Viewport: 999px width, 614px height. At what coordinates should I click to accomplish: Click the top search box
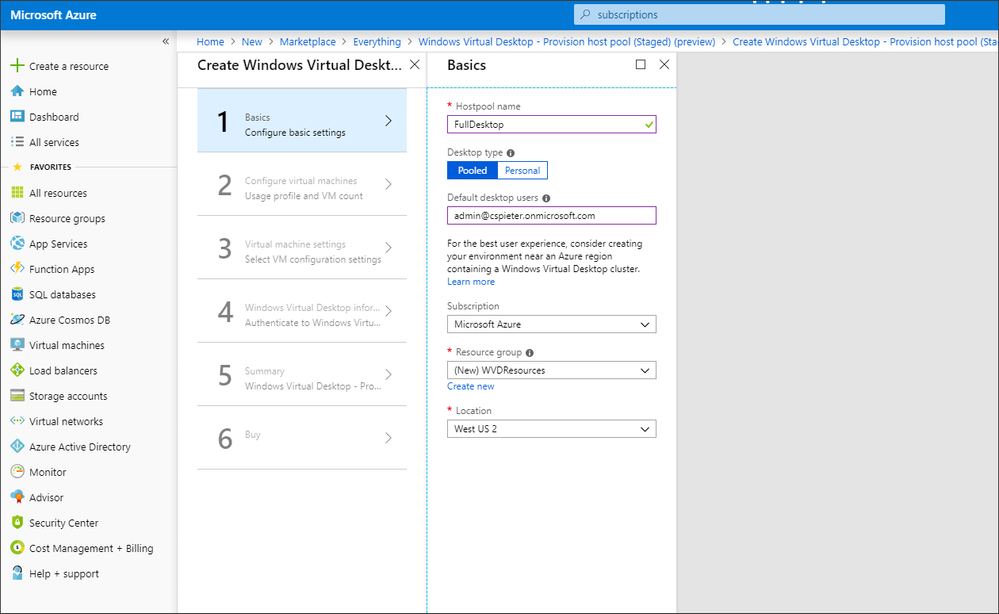[x=759, y=15]
